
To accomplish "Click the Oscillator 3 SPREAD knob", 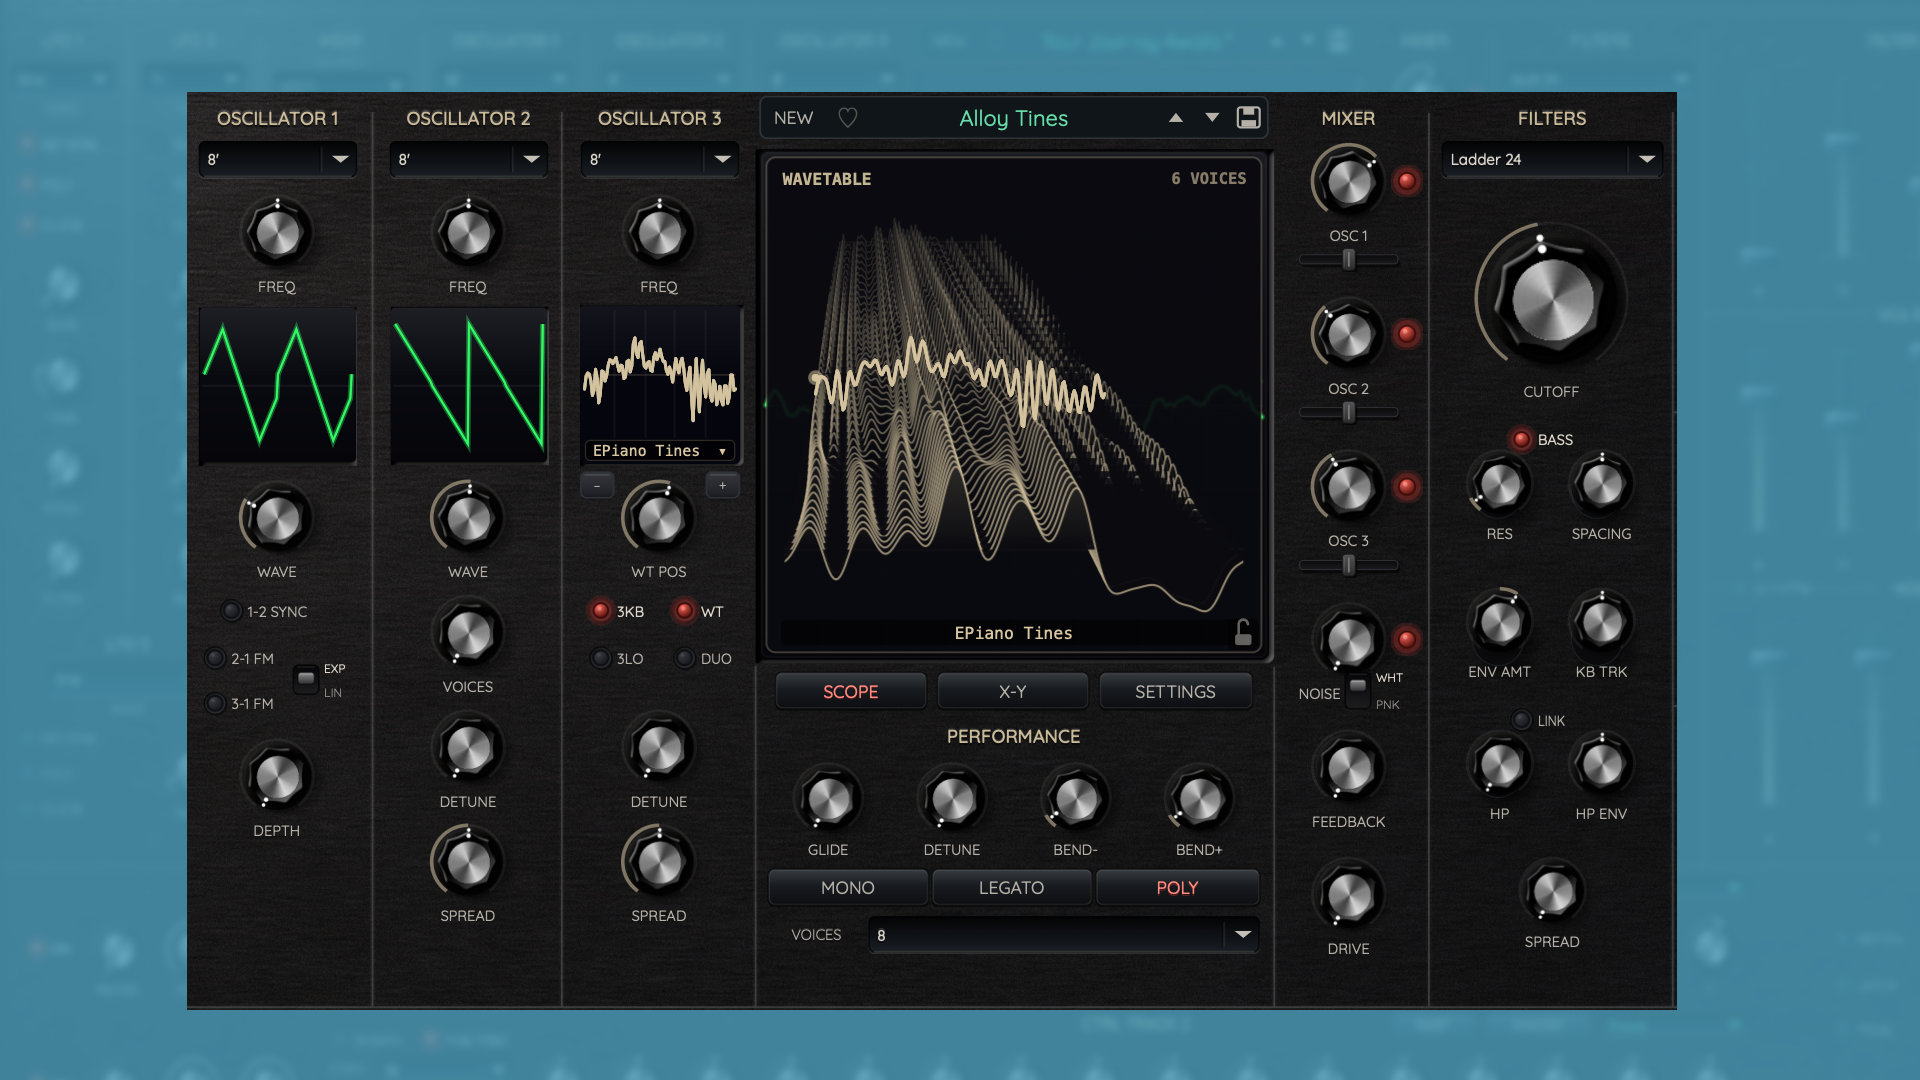I will 659,862.
